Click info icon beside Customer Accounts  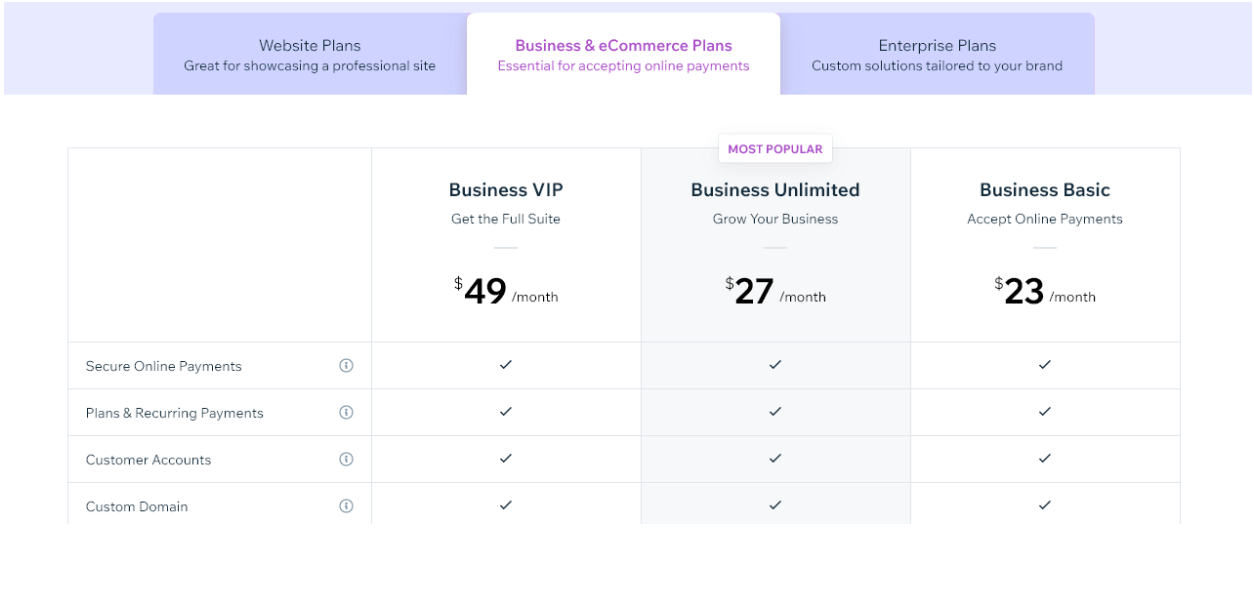(346, 459)
